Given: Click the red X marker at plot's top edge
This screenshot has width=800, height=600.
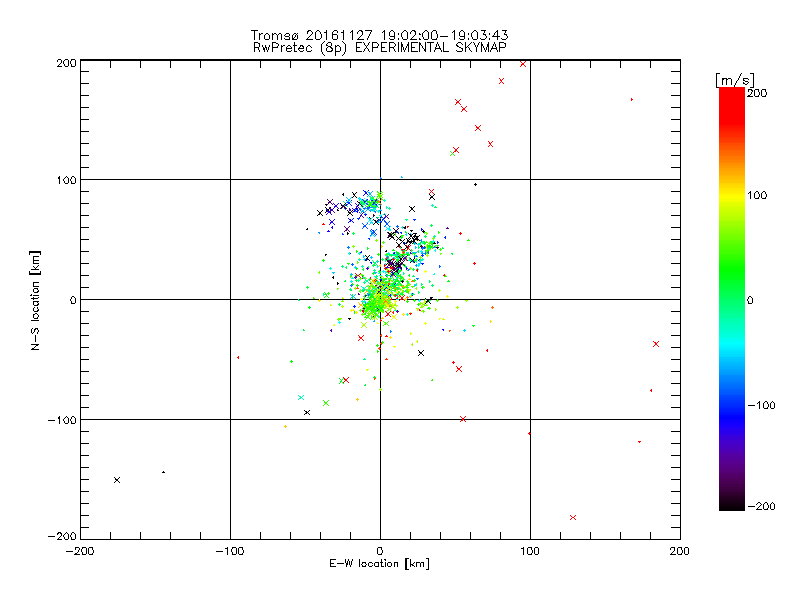Looking at the screenshot, I should (x=522, y=64).
